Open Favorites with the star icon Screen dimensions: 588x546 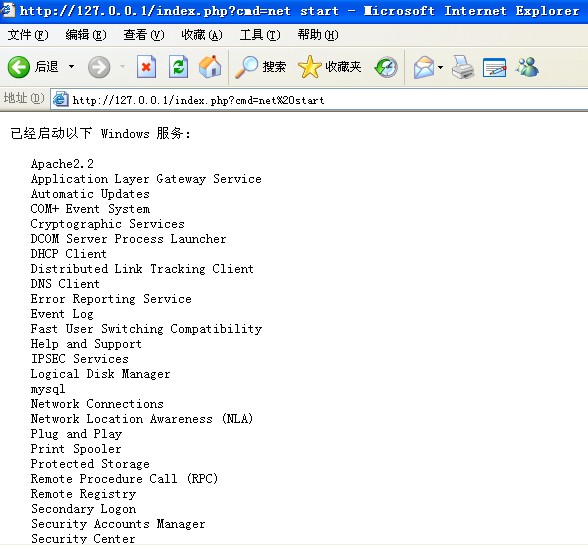point(329,67)
